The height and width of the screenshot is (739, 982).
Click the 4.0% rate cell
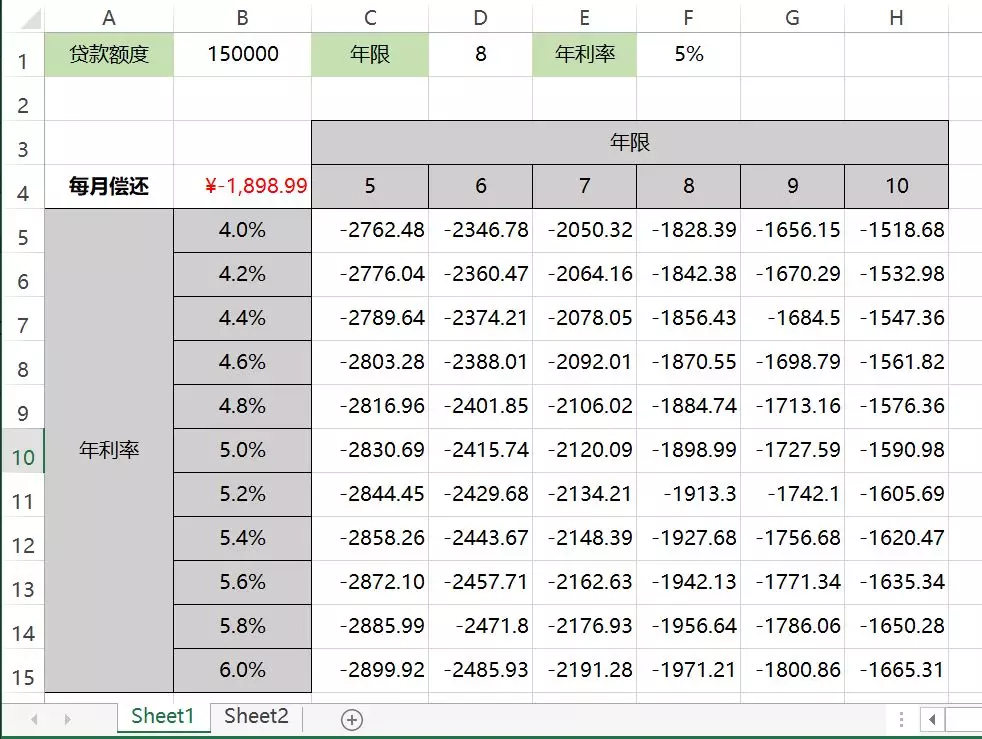point(242,230)
